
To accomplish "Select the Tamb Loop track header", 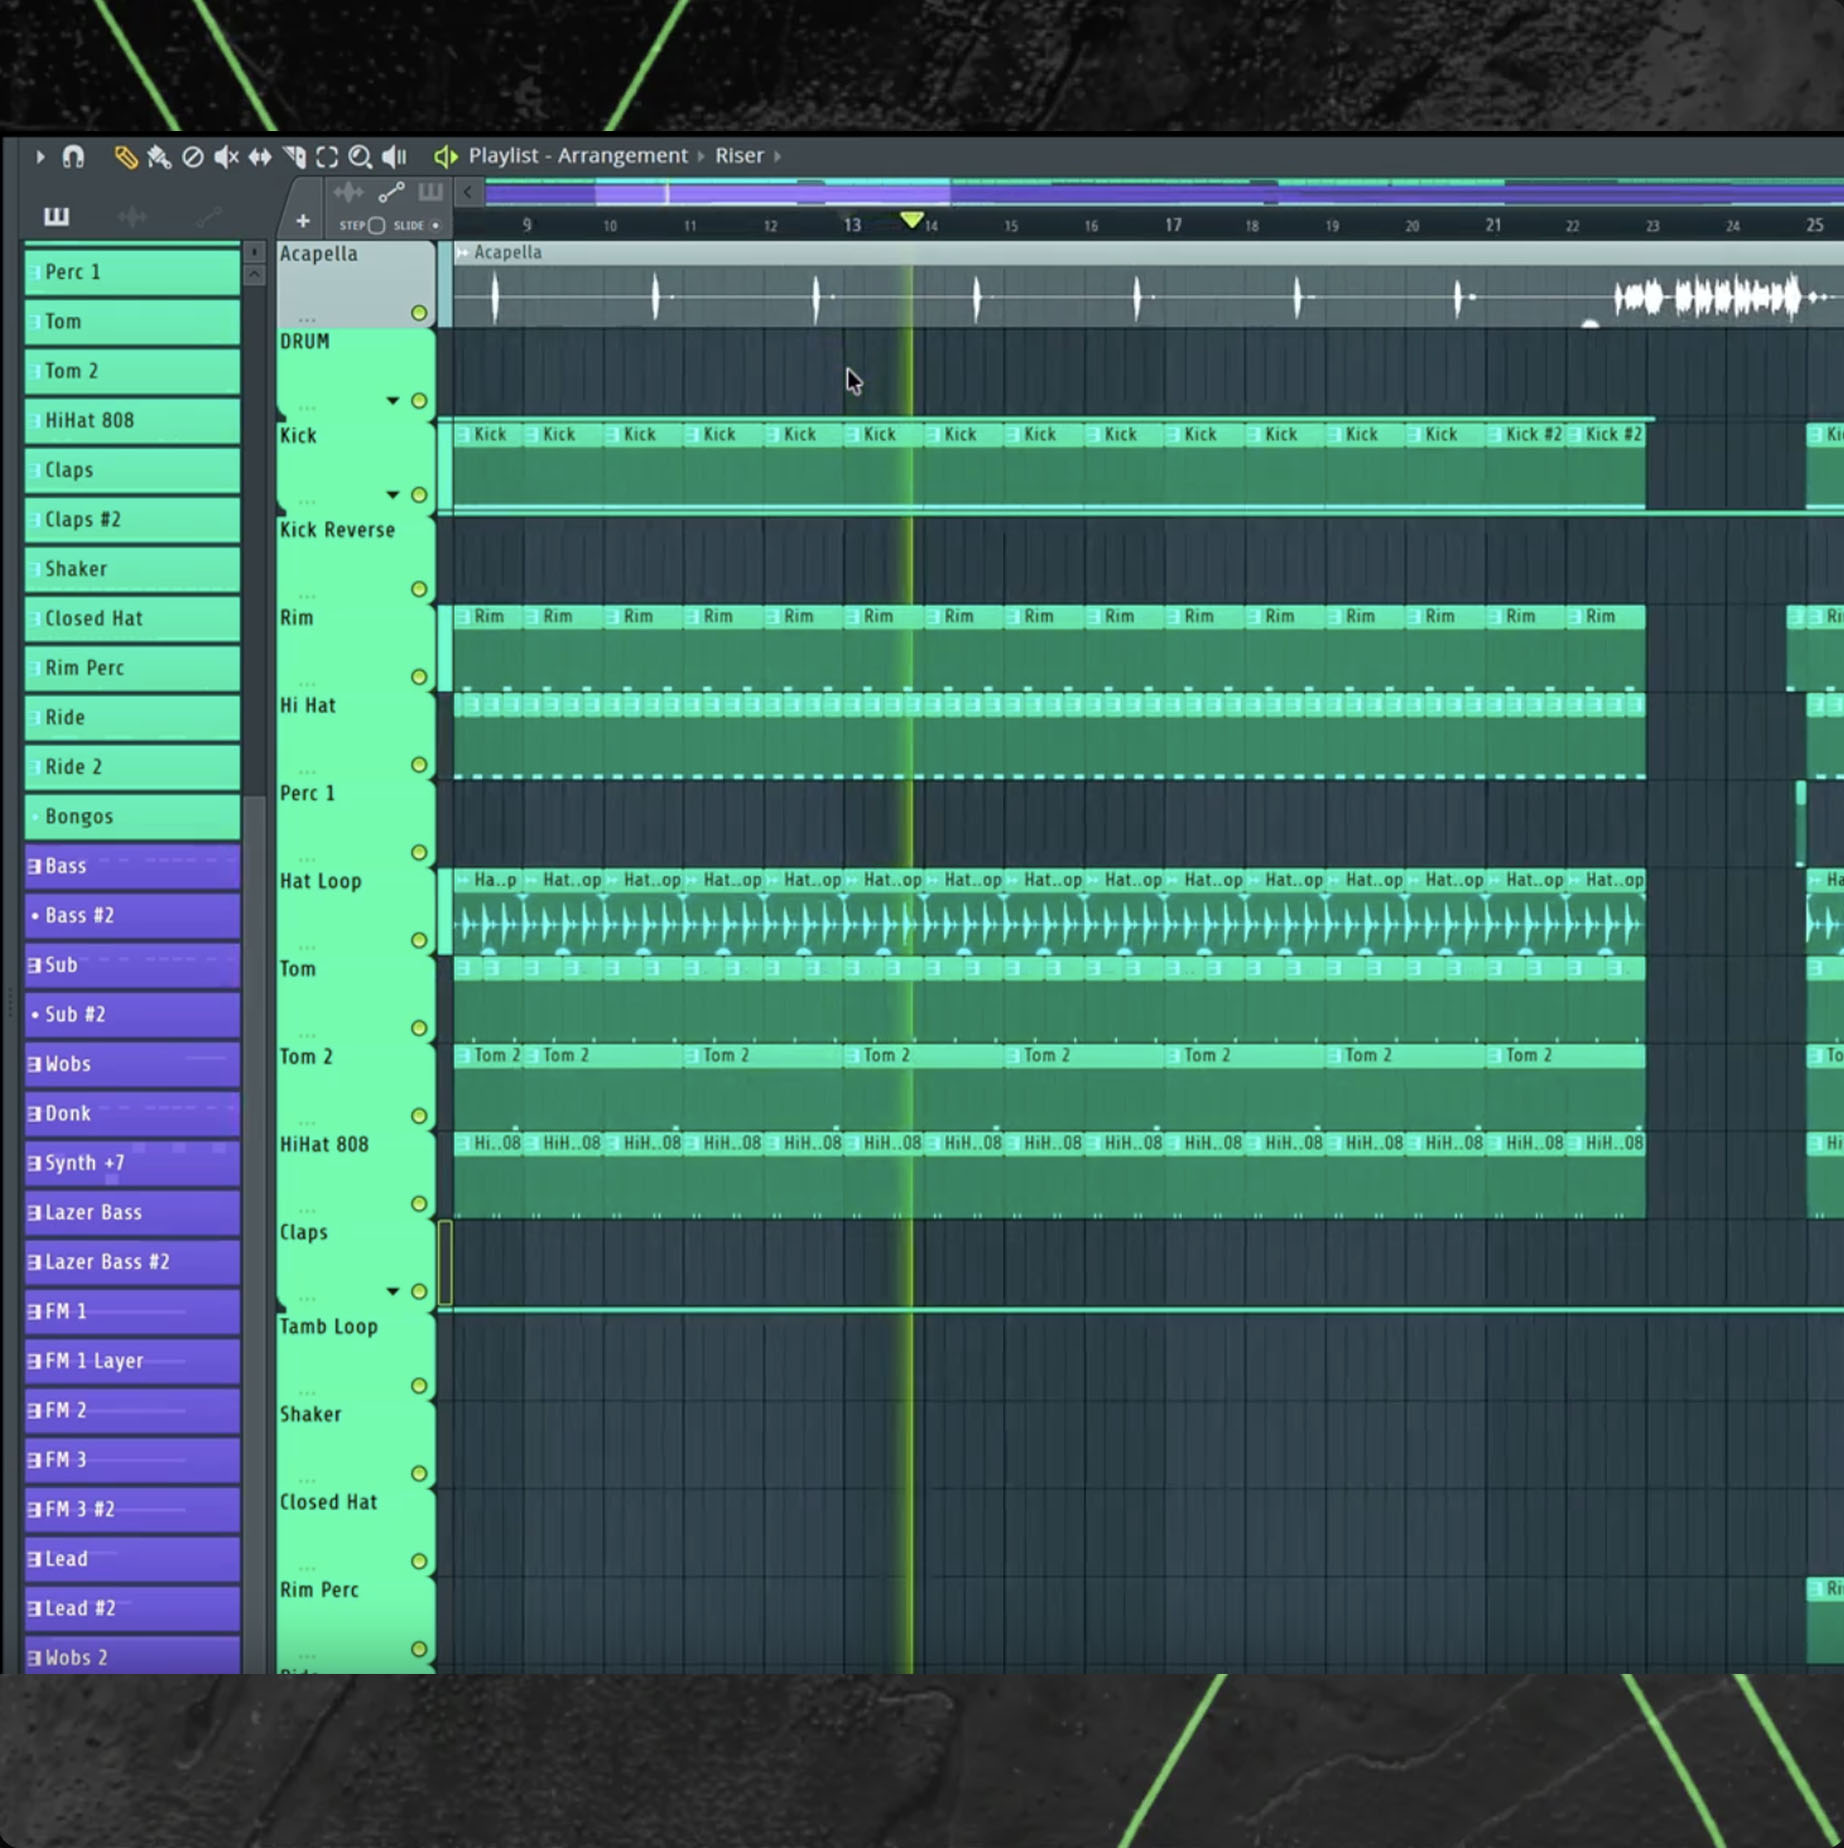I will tap(355, 1355).
